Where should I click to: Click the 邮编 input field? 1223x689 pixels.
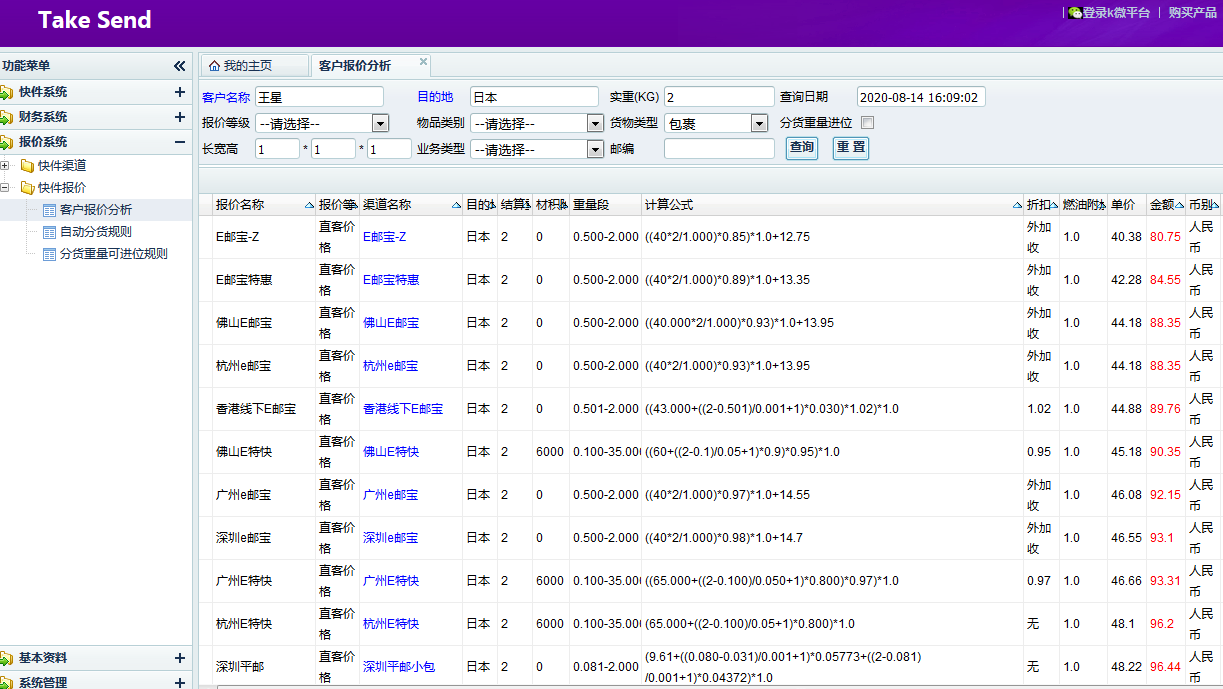719,149
